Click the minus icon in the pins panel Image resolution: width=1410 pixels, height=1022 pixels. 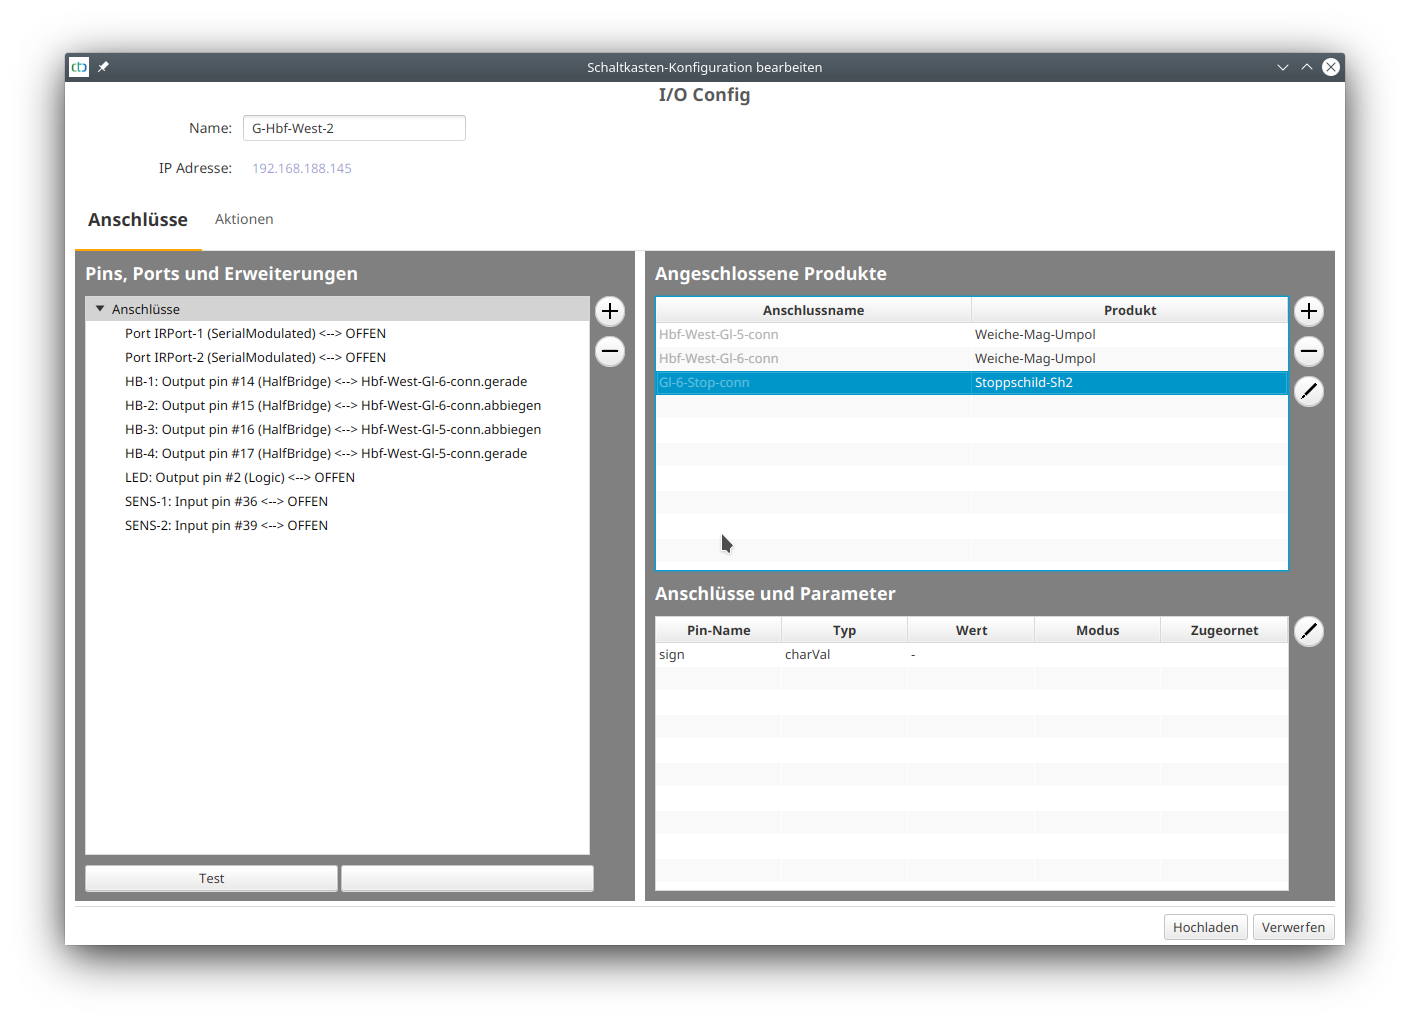pyautogui.click(x=609, y=351)
